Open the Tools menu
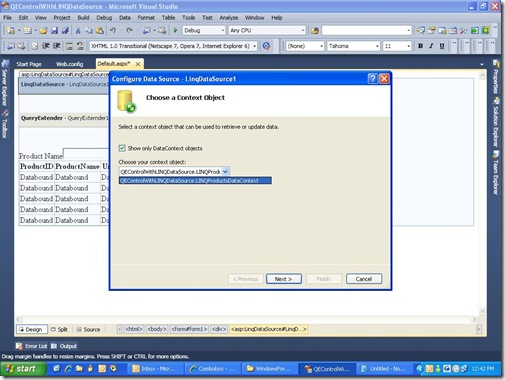The width and height of the screenshot is (505, 380). point(188,17)
